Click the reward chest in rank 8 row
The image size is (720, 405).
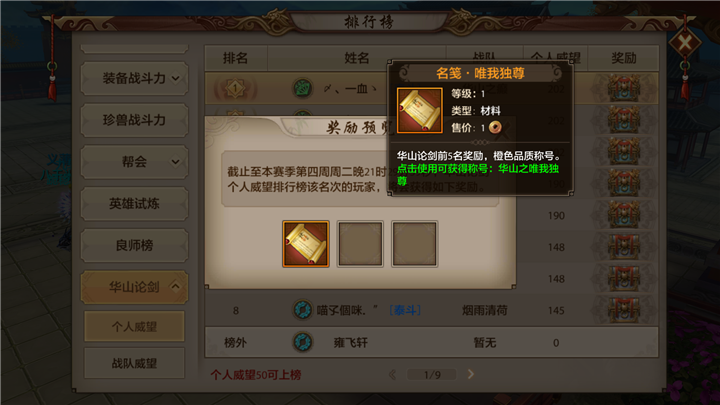[624, 310]
